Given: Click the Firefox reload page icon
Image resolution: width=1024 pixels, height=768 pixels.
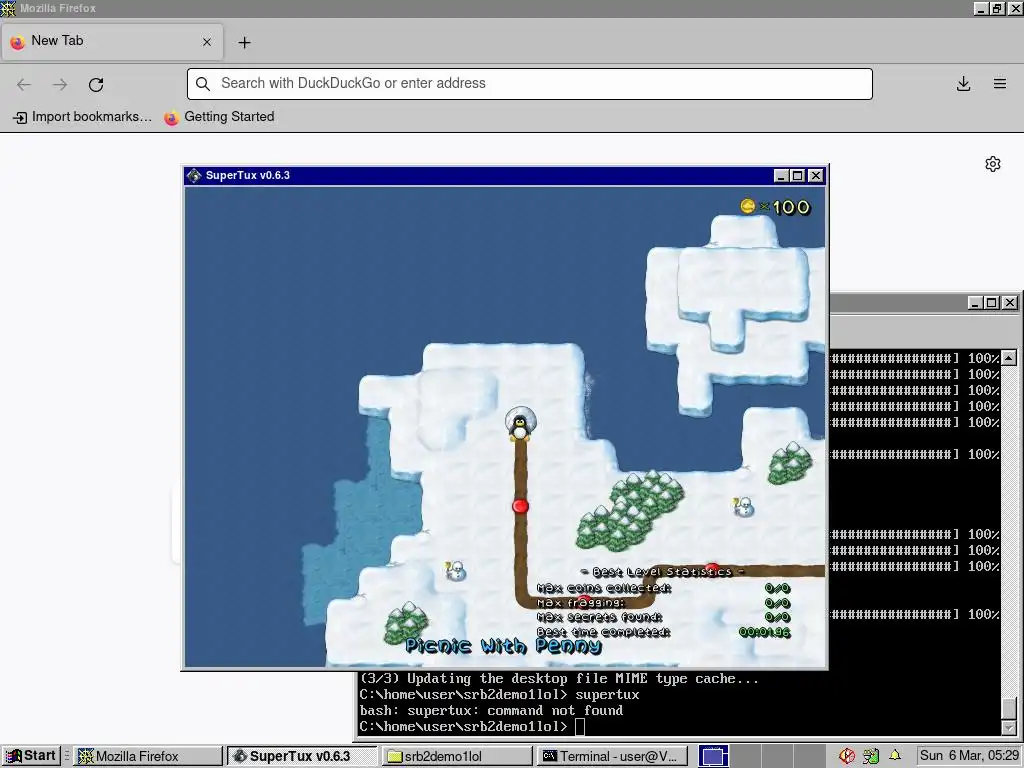Looking at the screenshot, I should point(96,84).
